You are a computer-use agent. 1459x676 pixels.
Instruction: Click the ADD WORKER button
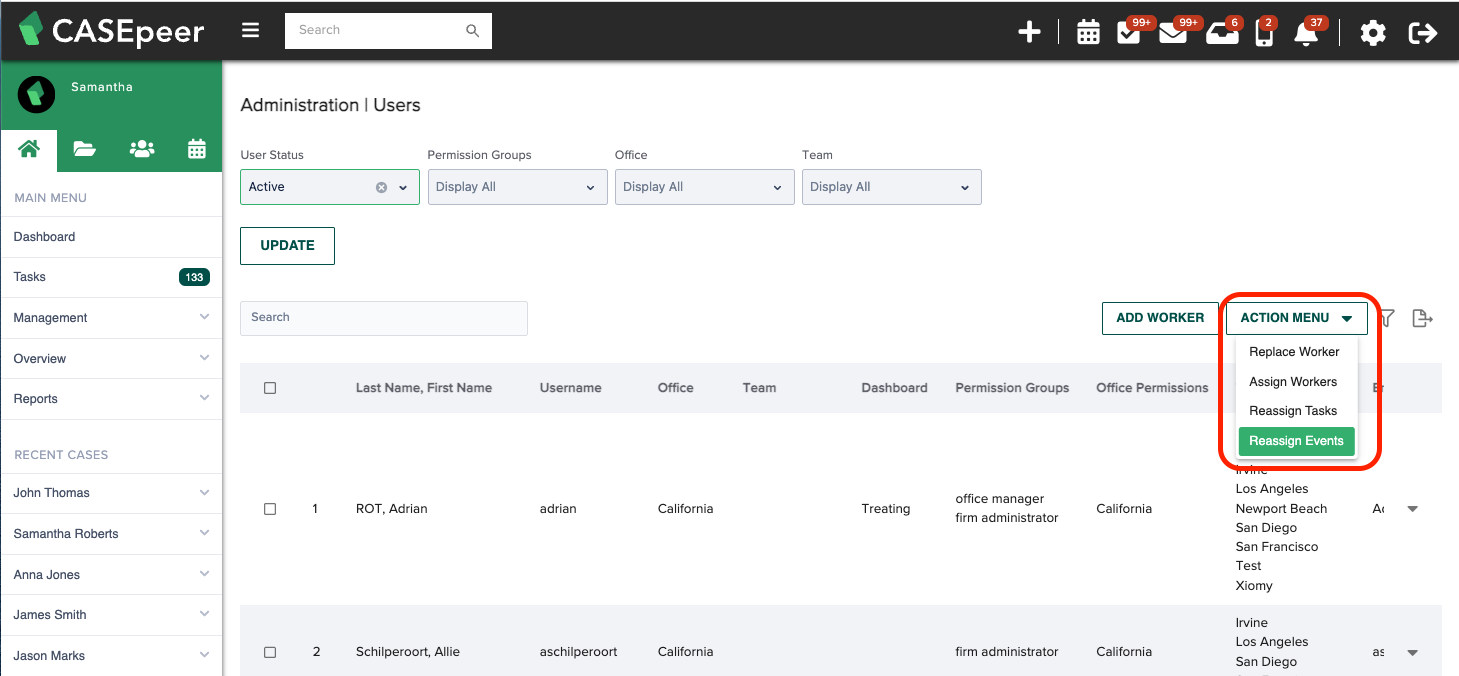coord(1160,318)
